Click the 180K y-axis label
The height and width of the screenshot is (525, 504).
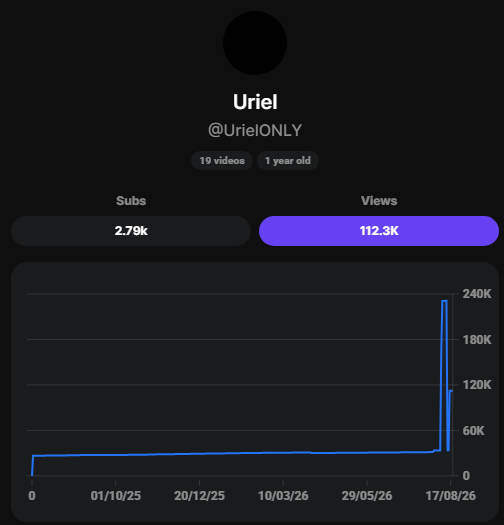(477, 340)
